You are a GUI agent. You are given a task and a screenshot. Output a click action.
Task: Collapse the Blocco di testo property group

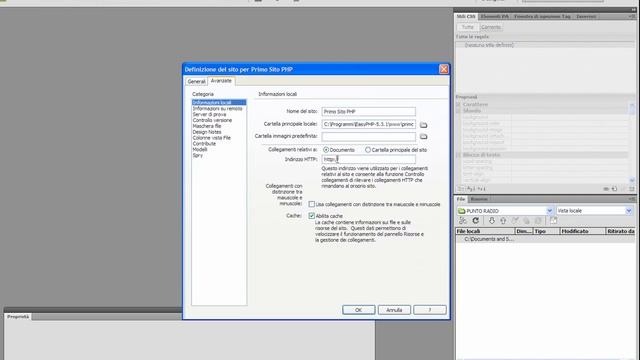(x=458, y=155)
